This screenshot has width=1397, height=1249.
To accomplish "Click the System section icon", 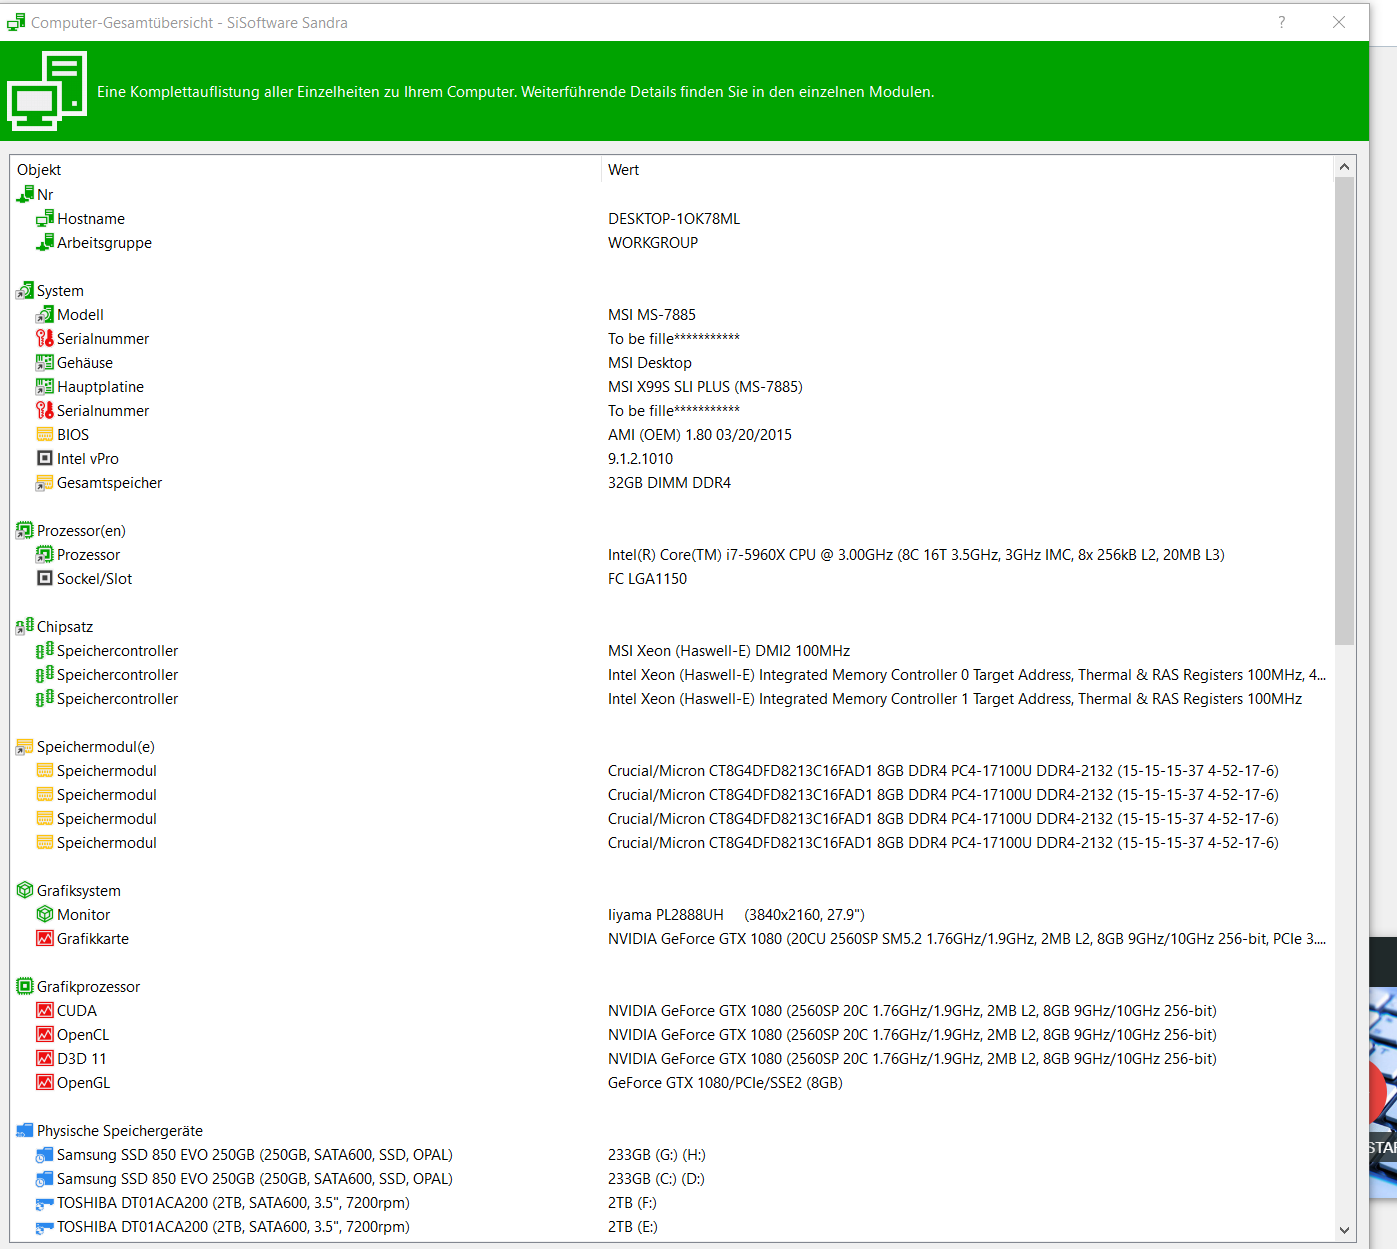I will point(25,290).
